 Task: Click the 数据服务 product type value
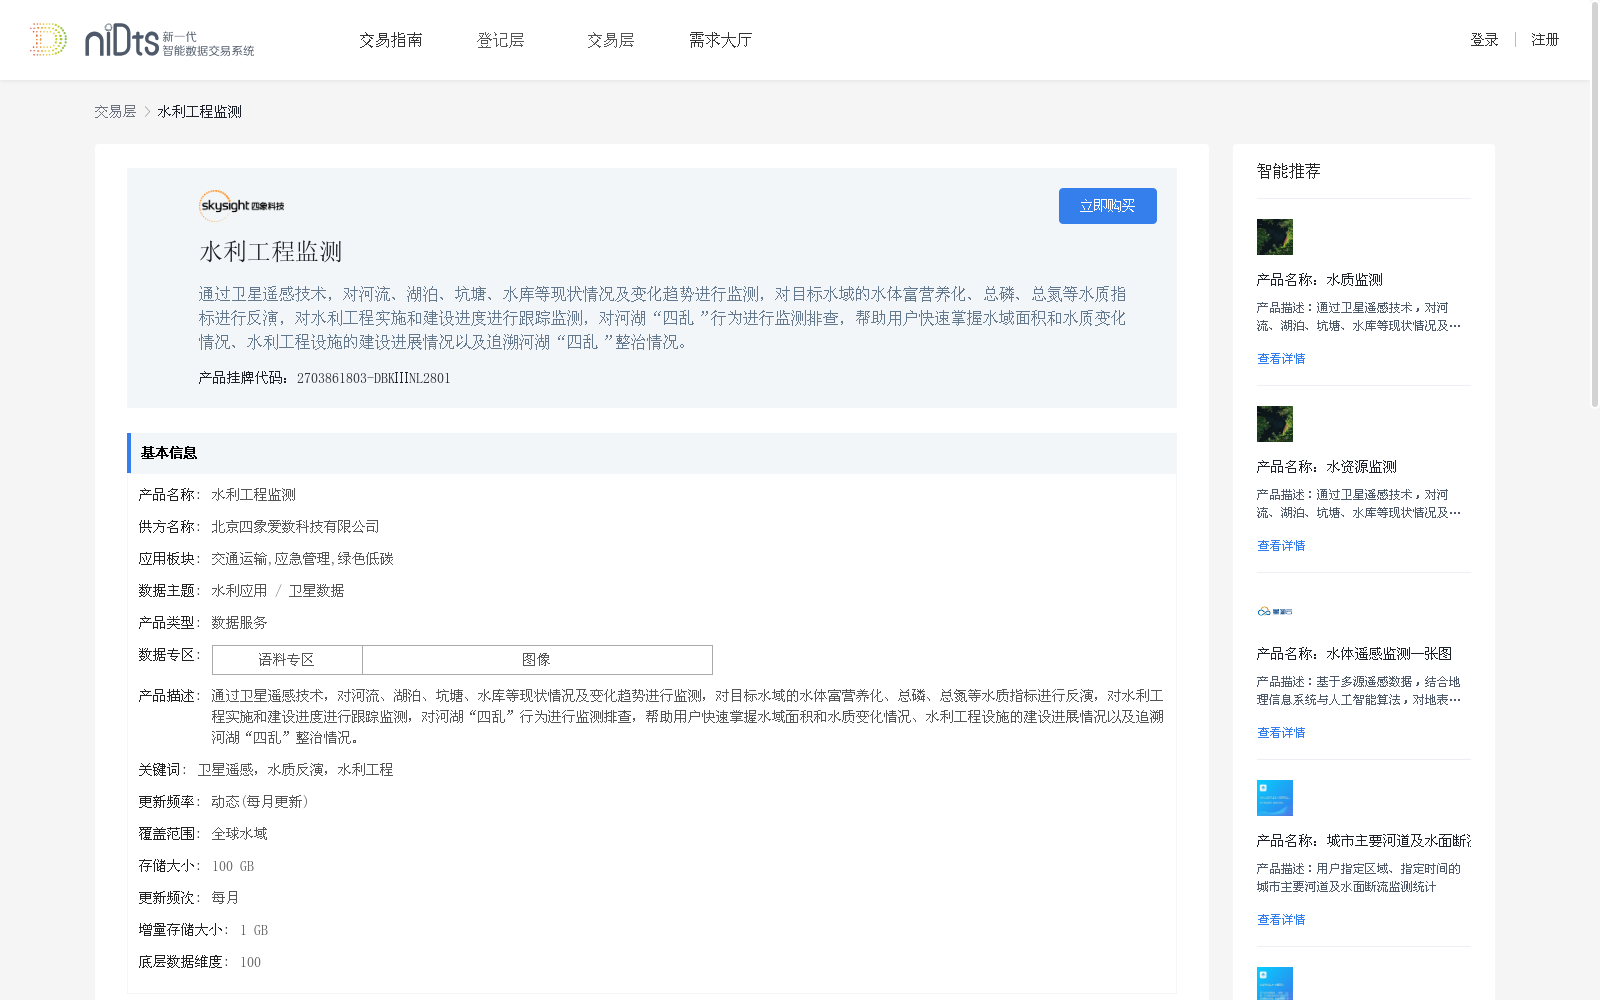tap(239, 623)
